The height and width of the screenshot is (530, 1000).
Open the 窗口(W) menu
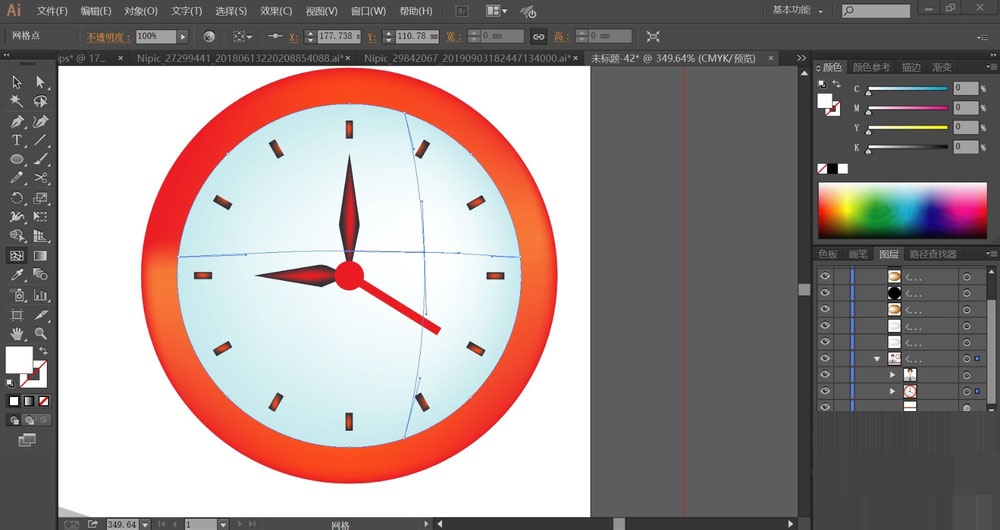368,11
